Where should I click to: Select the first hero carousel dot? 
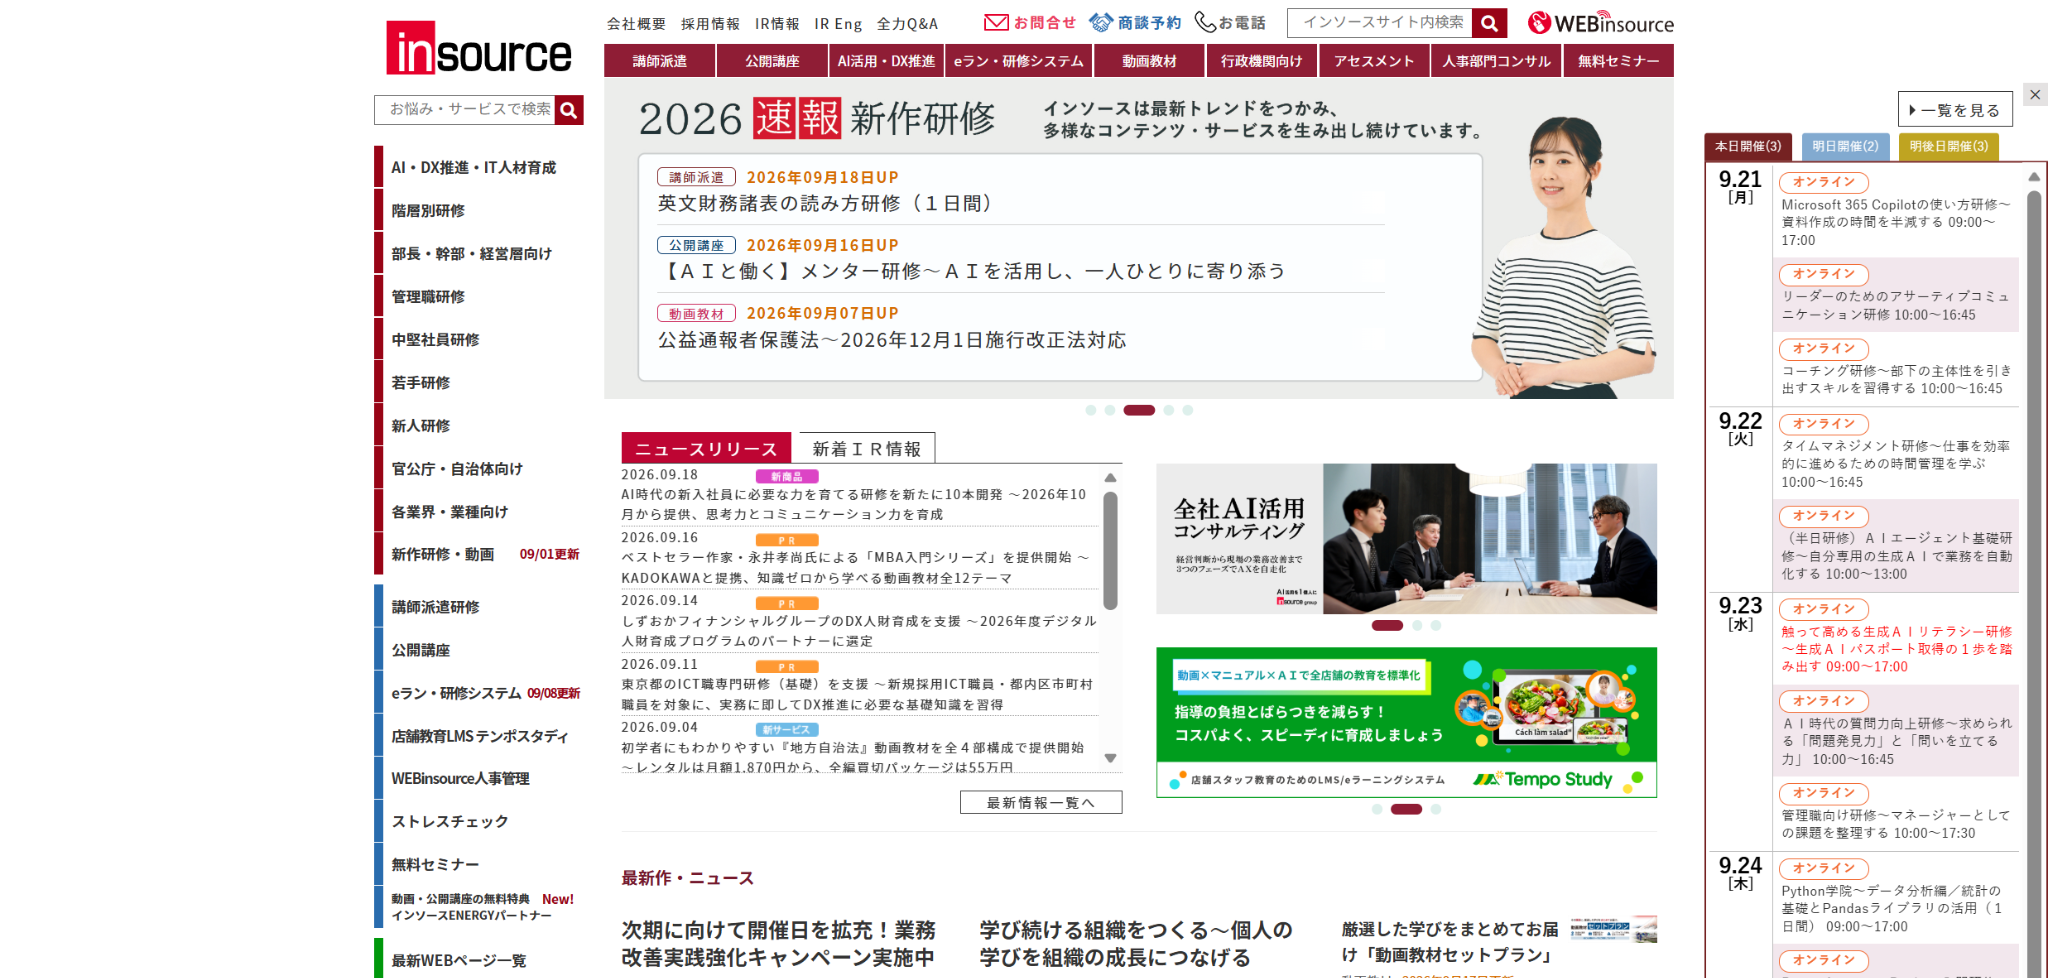point(1091,410)
